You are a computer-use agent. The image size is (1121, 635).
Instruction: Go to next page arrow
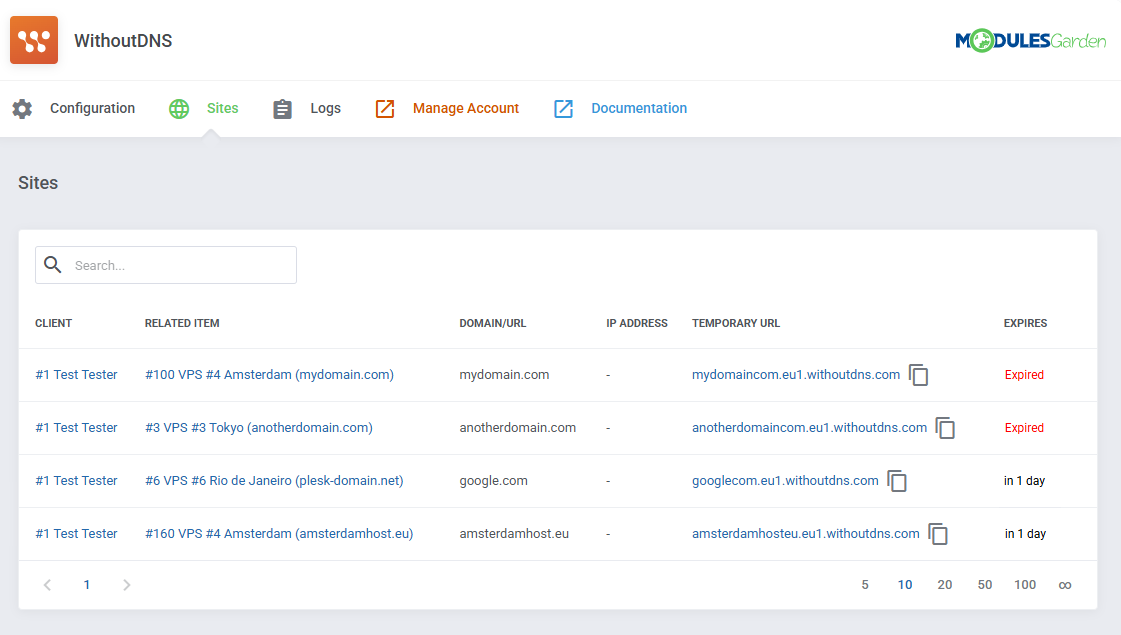tap(127, 585)
